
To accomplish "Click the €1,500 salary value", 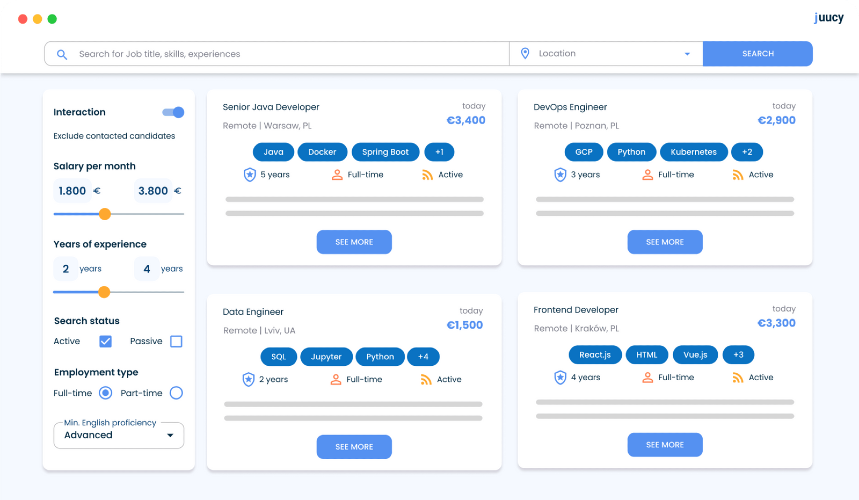I will coord(465,325).
